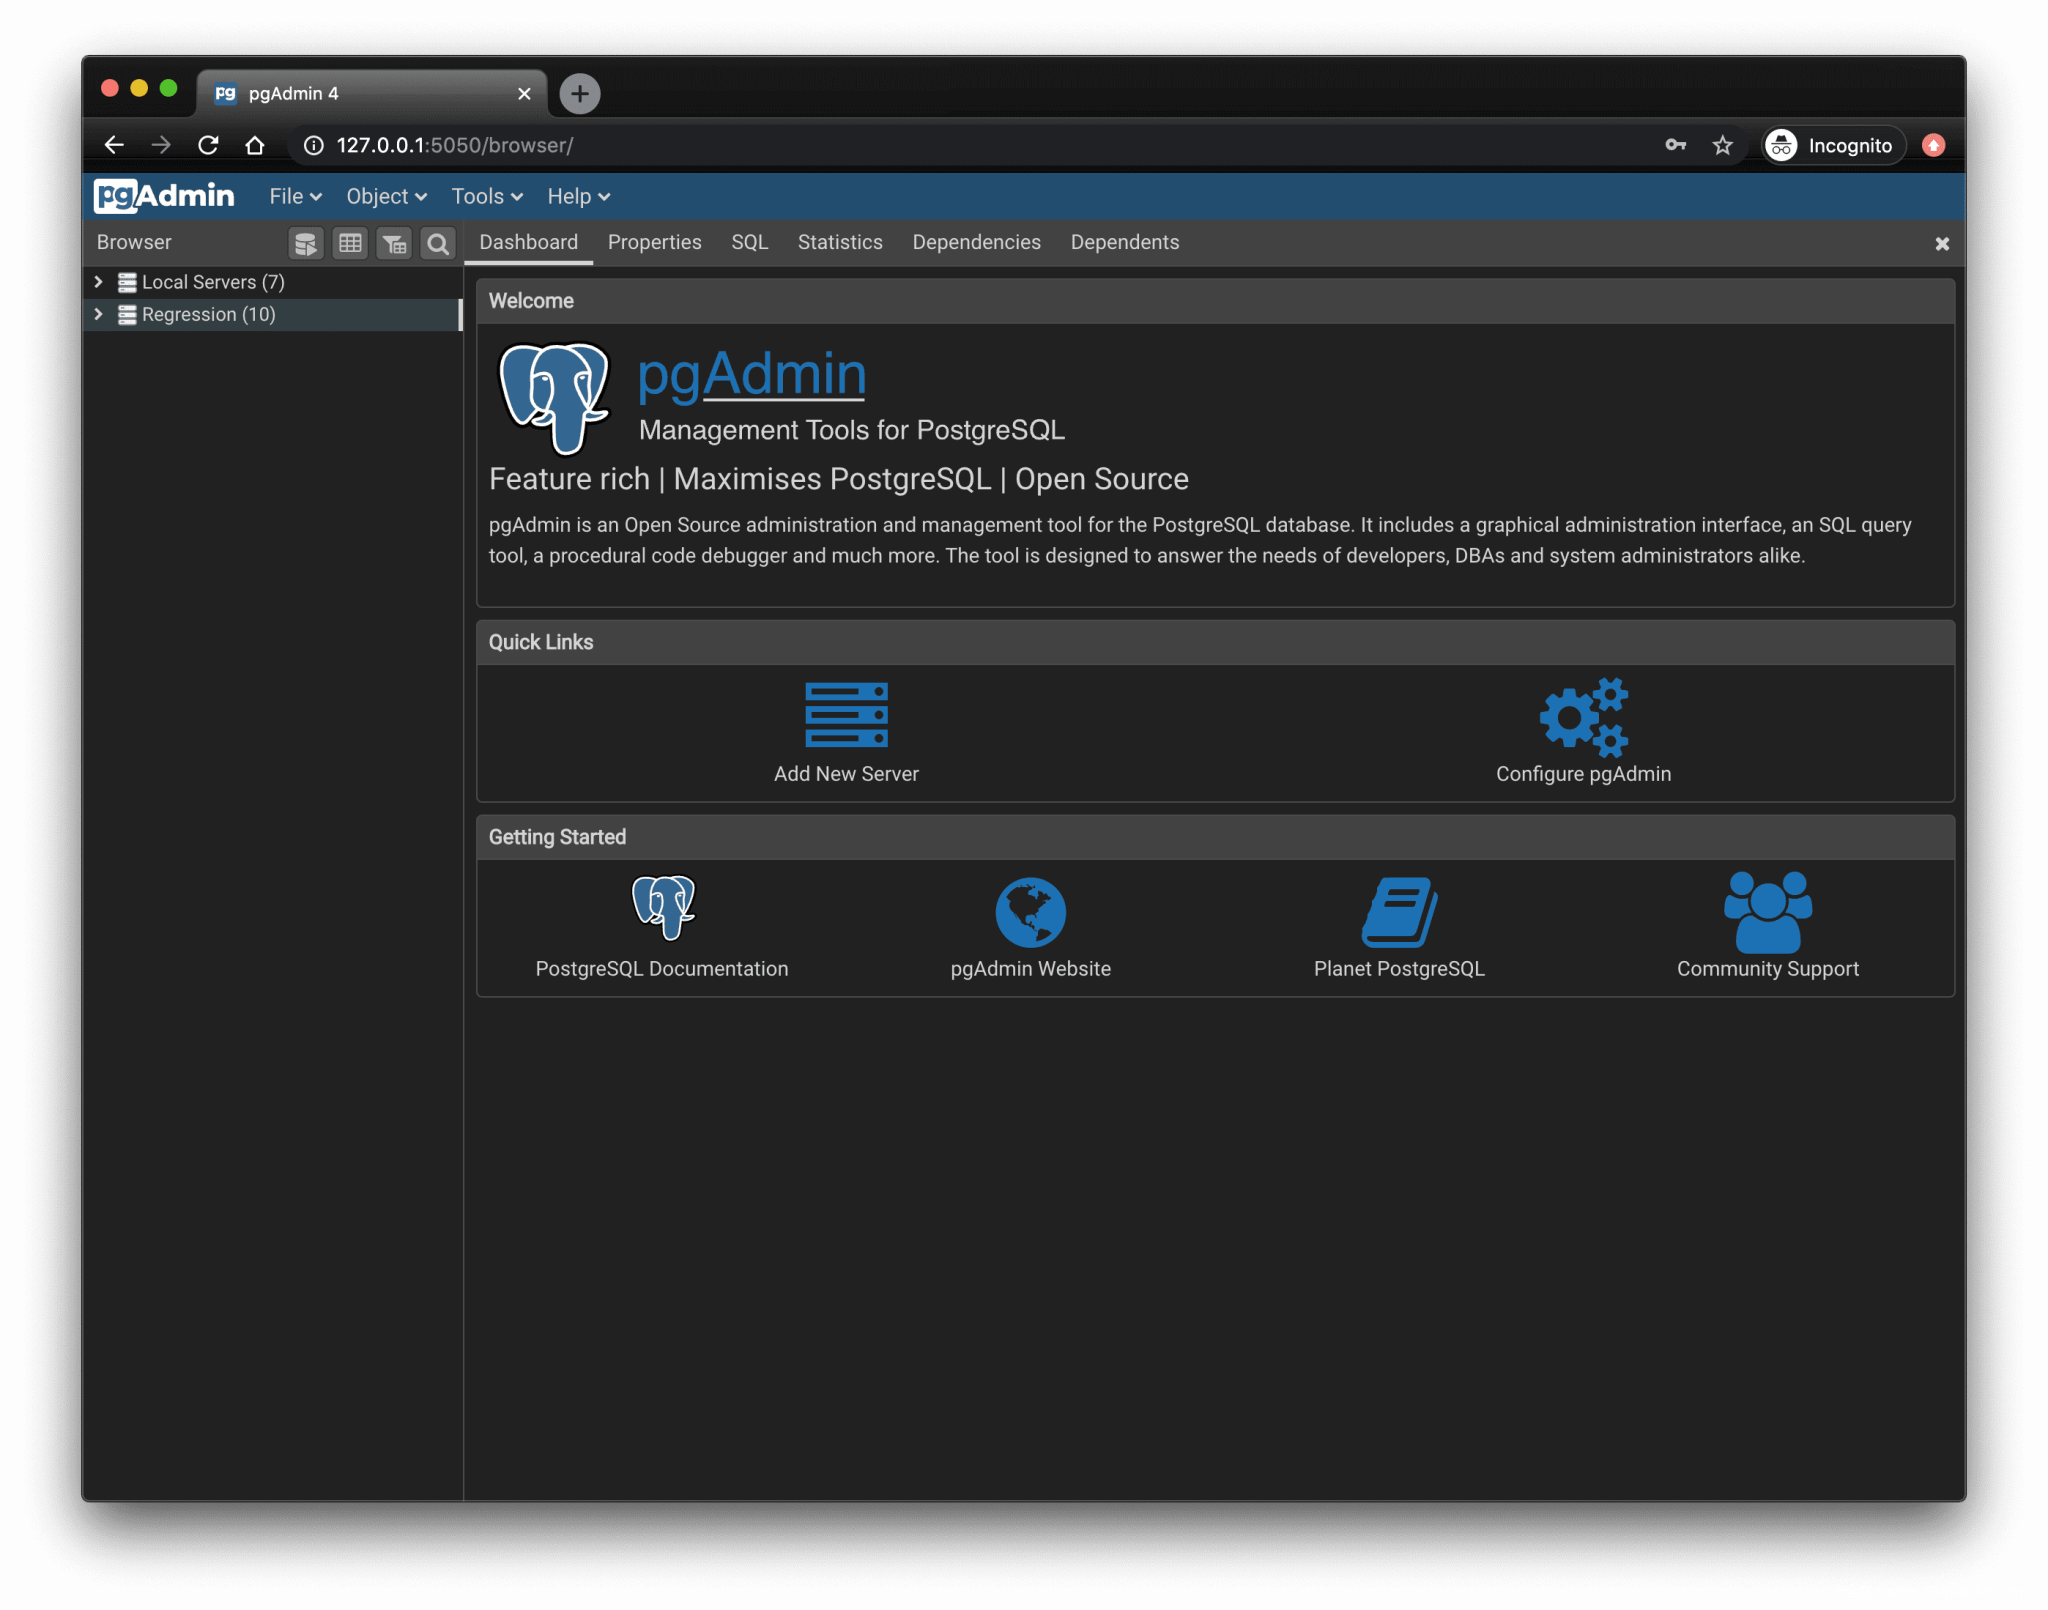Open Planet PostgreSQL book icon
Screen dimensions: 2048x1610
[1399, 911]
